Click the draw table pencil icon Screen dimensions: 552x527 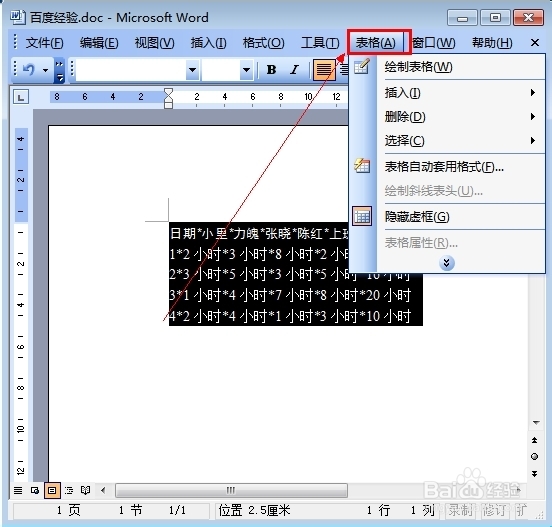[362, 66]
